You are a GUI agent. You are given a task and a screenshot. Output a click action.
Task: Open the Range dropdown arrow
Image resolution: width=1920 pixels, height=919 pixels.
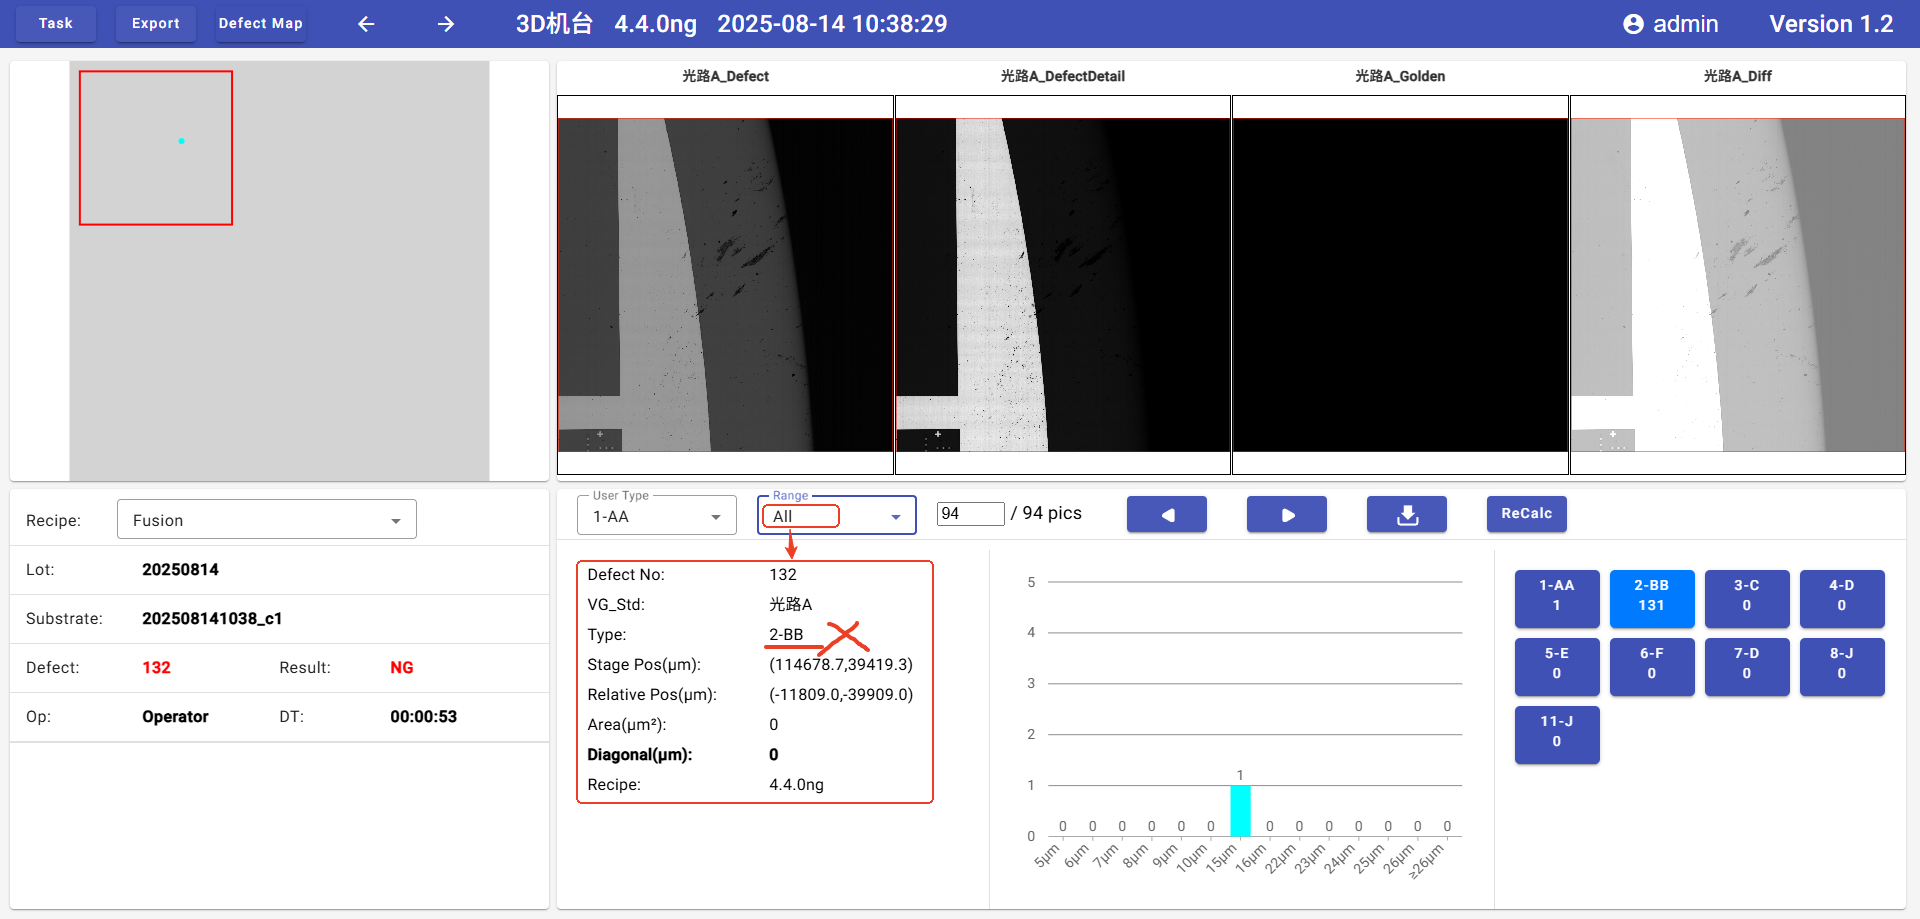[x=896, y=517]
